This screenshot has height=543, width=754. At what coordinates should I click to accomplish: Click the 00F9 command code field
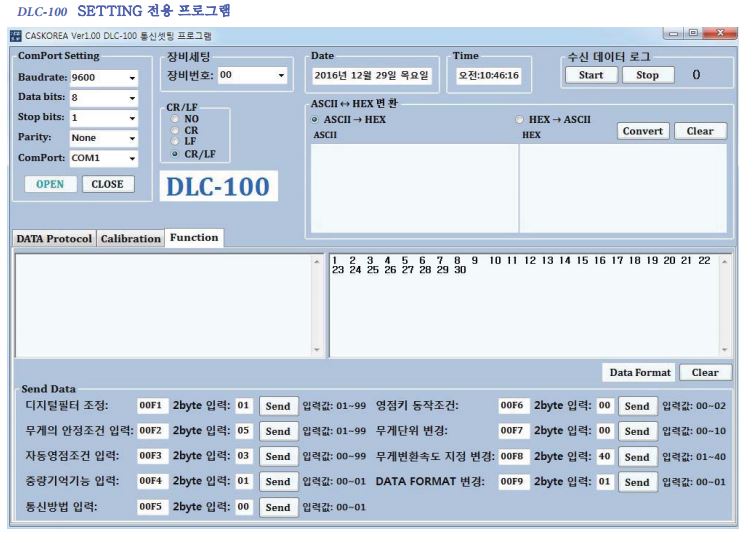[x=514, y=481]
